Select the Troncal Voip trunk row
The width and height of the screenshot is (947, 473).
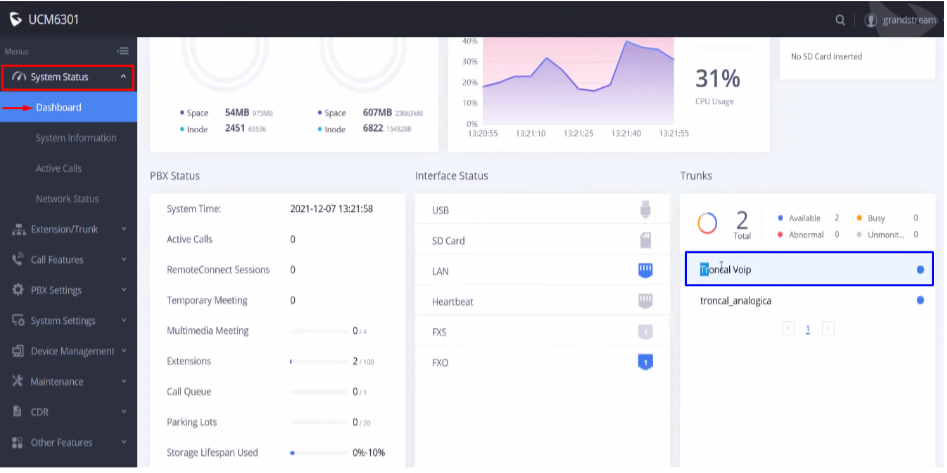tap(809, 269)
